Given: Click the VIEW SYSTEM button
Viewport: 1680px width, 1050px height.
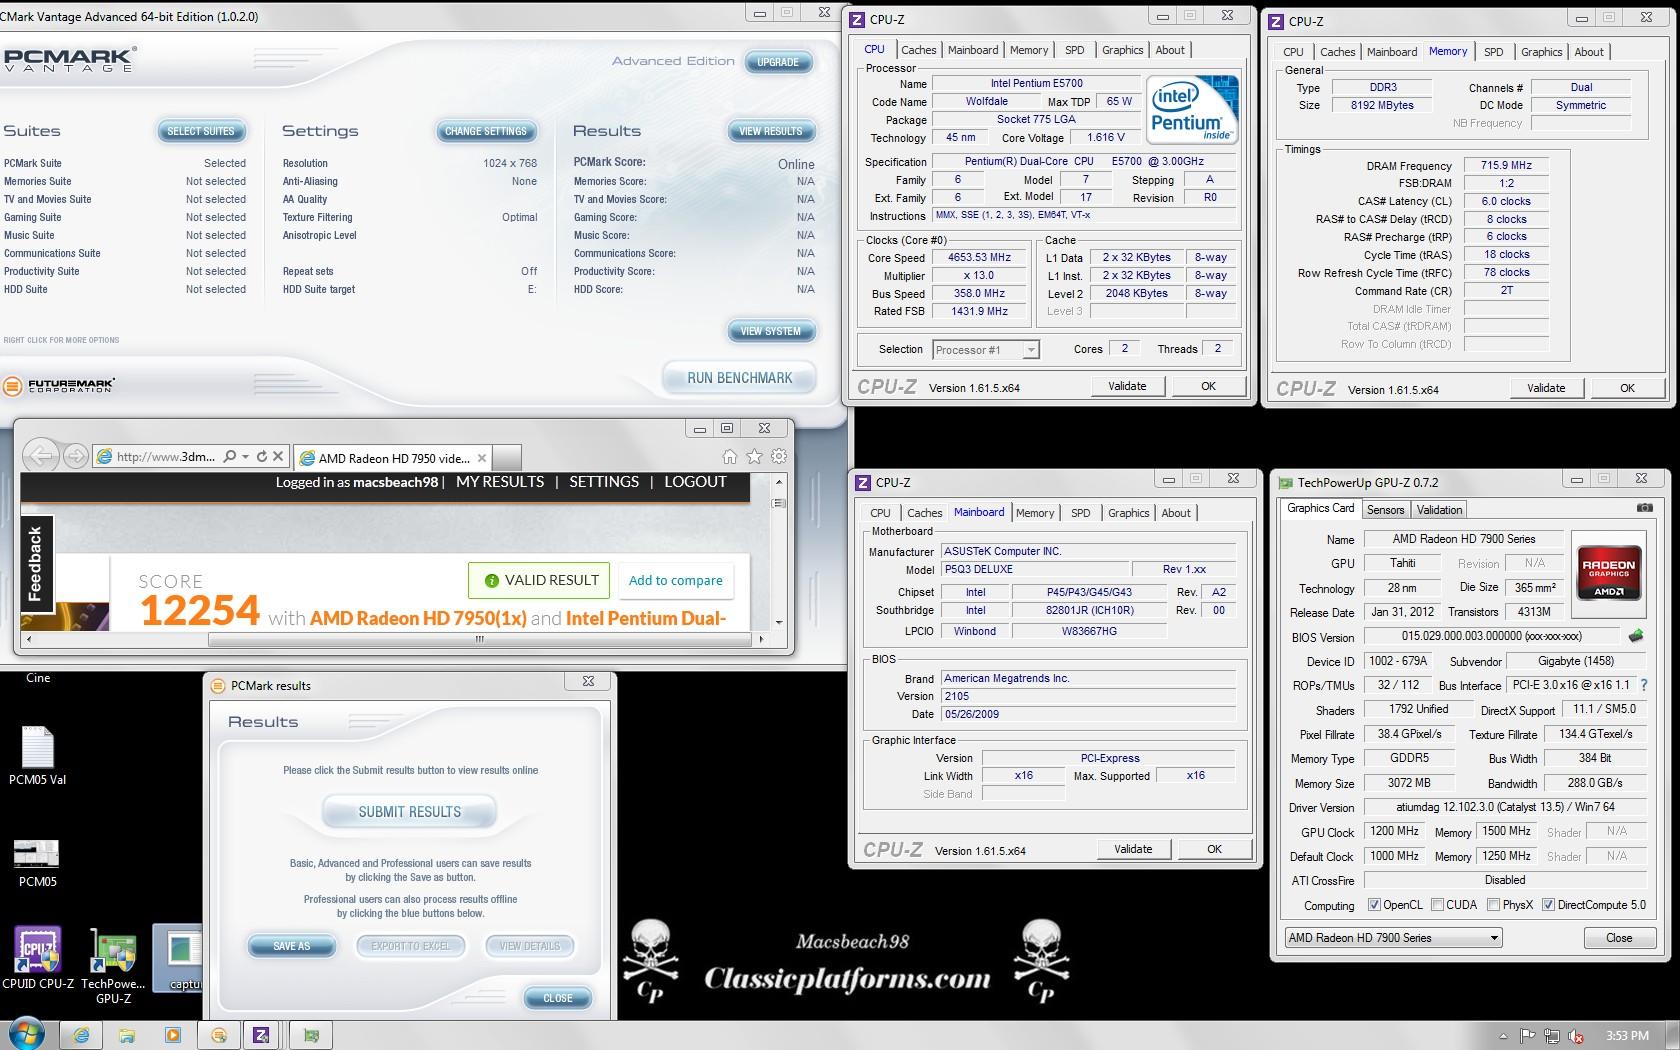Looking at the screenshot, I should pos(770,331).
